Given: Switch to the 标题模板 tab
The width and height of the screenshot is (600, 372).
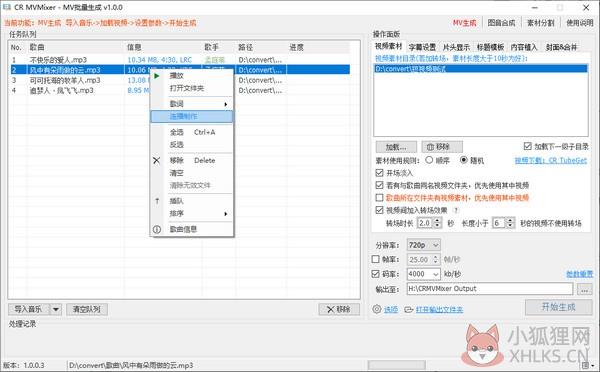Looking at the screenshot, I should (x=490, y=47).
